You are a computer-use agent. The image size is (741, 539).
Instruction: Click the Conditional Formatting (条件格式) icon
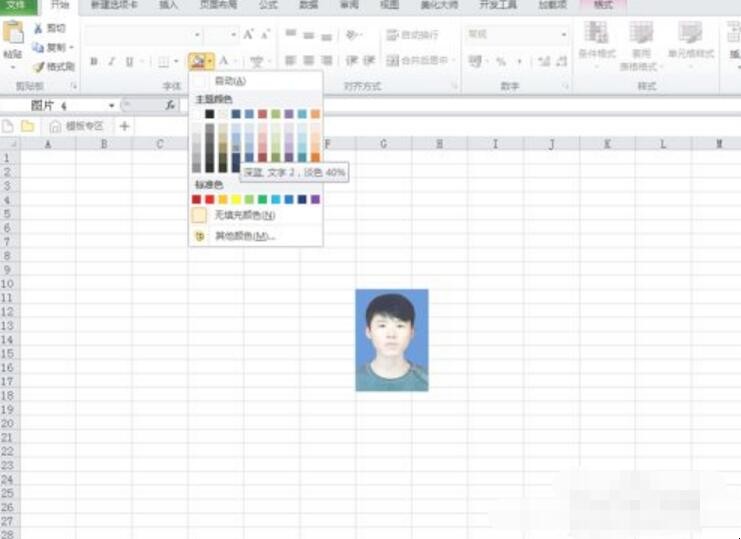click(x=596, y=33)
